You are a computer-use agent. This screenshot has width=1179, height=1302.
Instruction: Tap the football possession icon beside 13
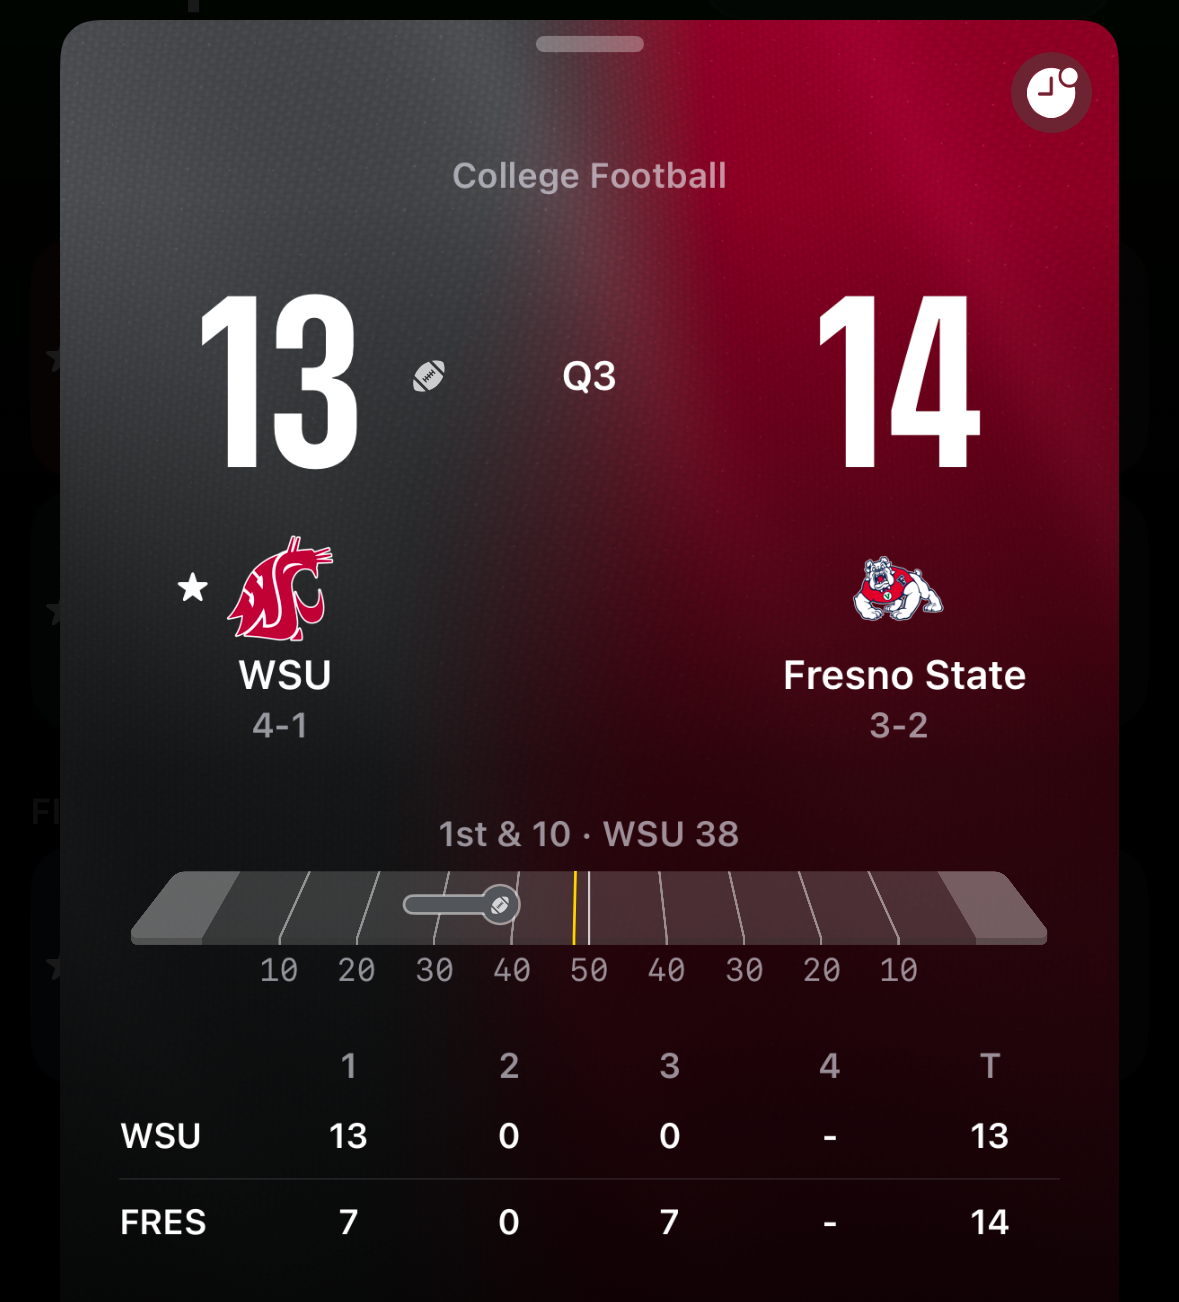click(x=429, y=376)
